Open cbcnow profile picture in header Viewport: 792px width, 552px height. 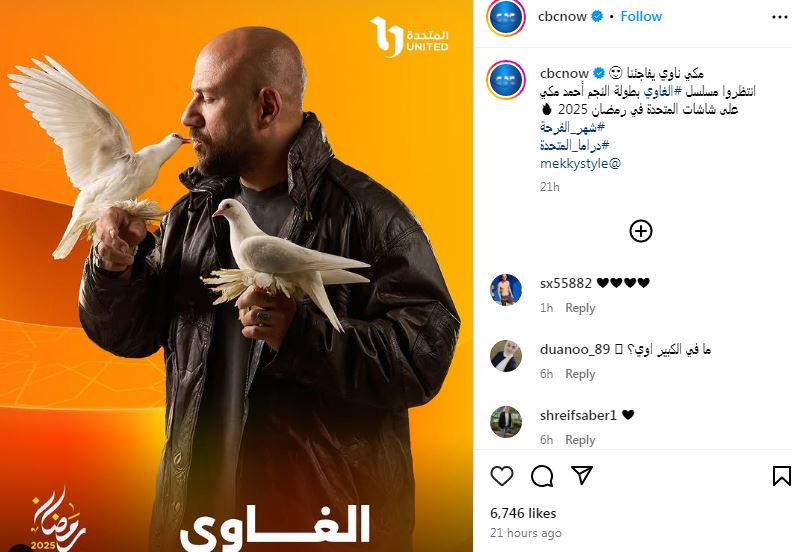[x=506, y=17]
